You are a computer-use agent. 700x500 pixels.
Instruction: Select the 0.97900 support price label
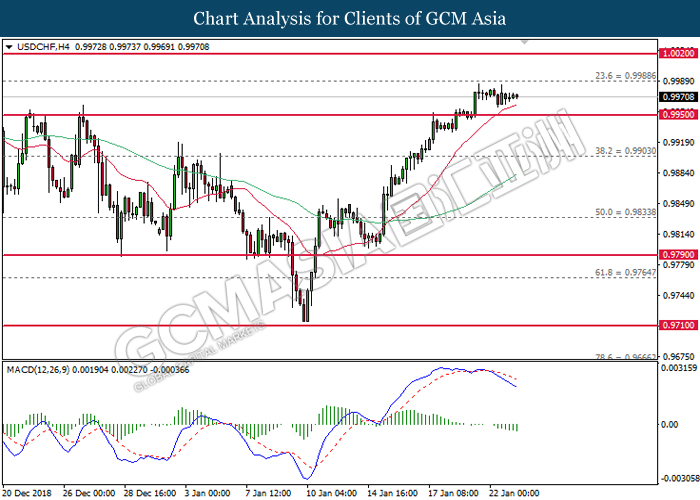tap(678, 254)
